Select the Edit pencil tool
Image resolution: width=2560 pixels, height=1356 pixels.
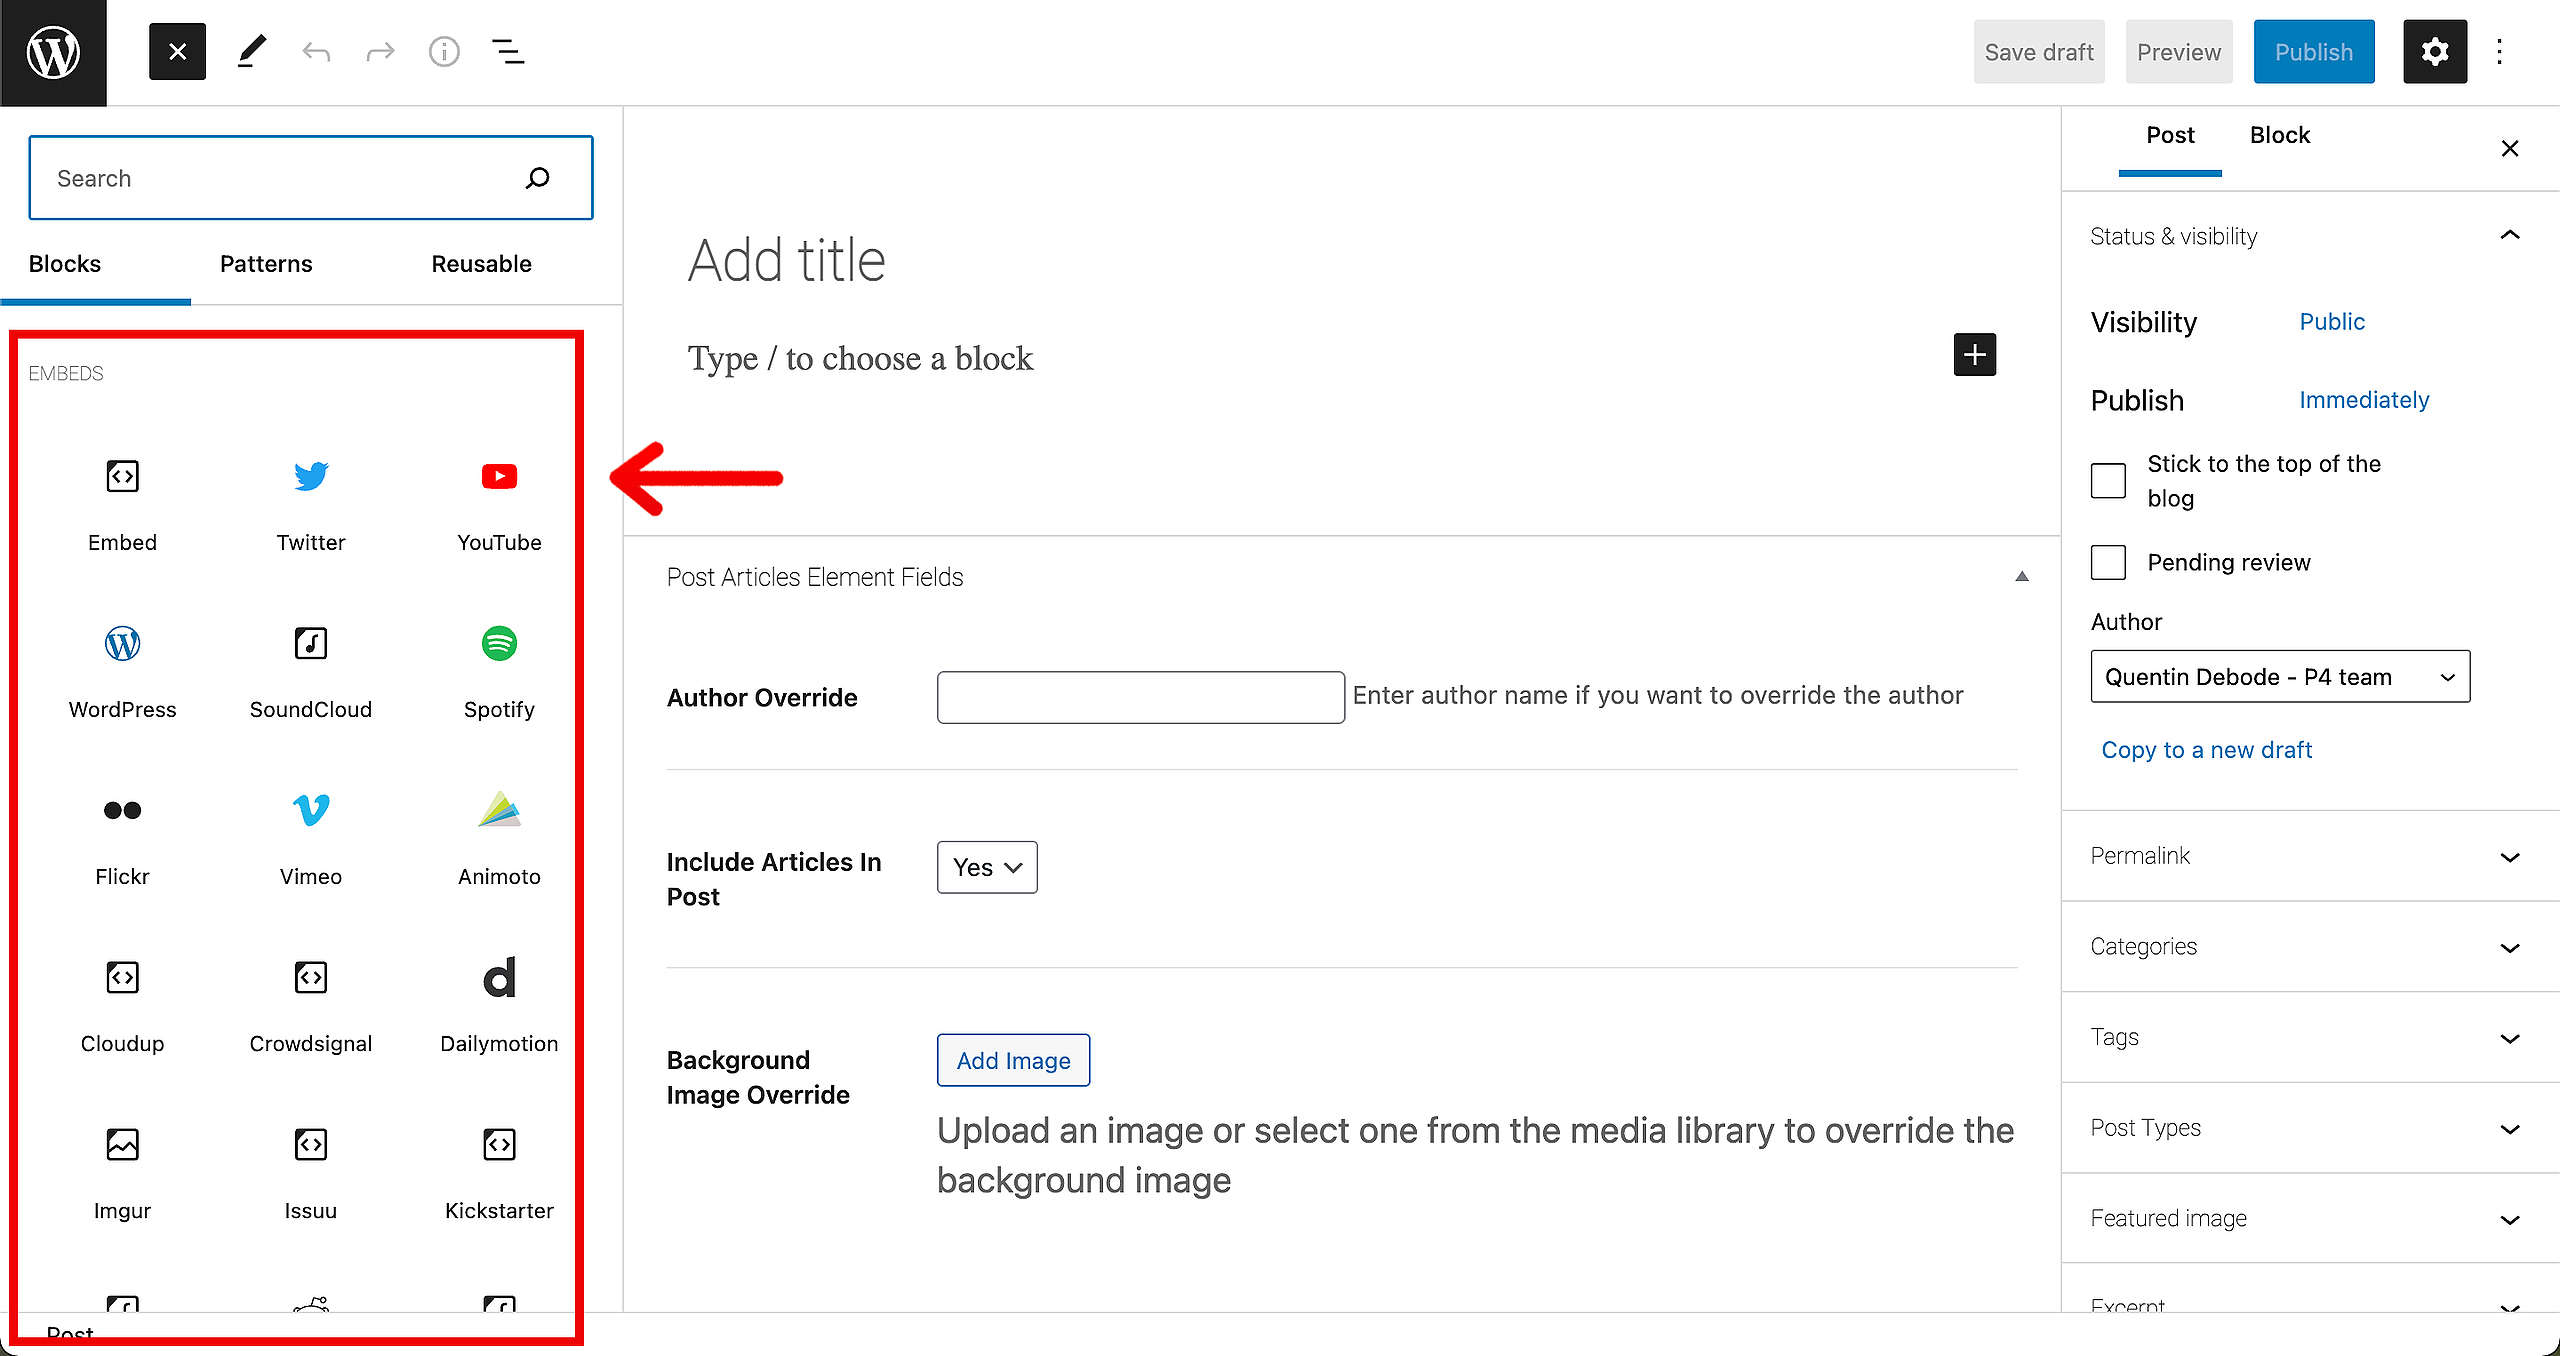pyautogui.click(x=251, y=52)
